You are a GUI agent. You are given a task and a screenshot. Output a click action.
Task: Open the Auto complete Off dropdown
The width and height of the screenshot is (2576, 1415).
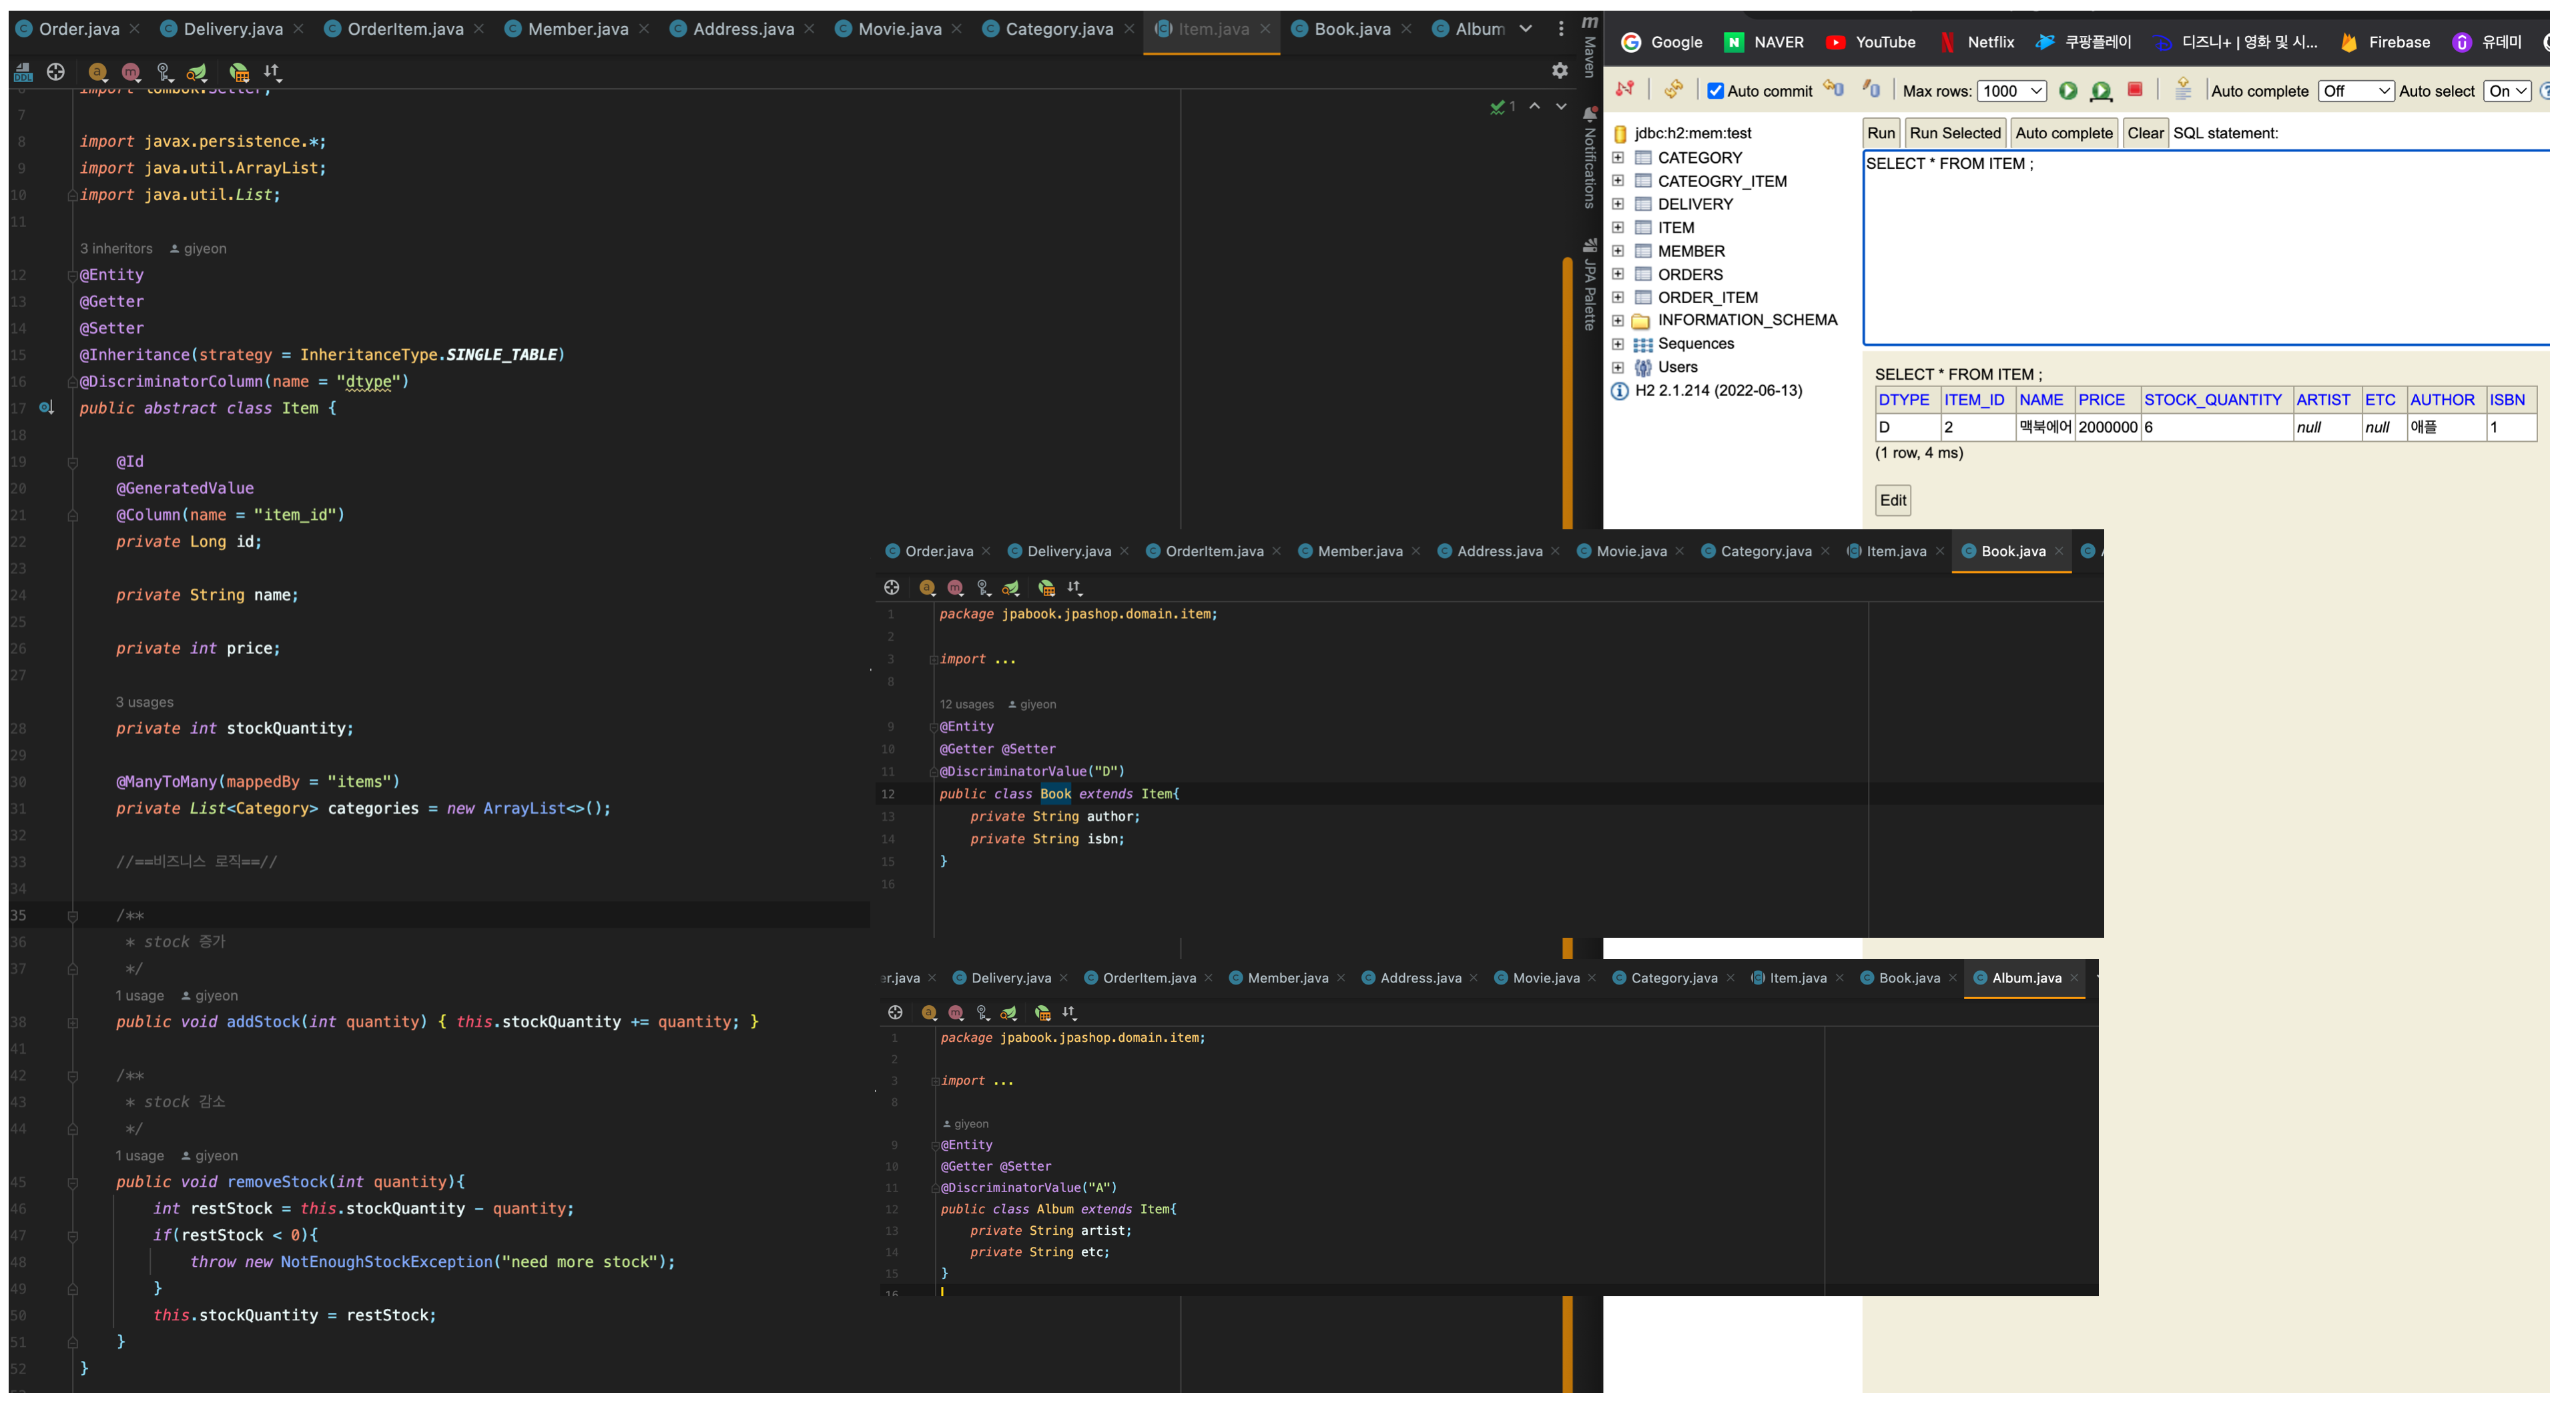click(2355, 91)
